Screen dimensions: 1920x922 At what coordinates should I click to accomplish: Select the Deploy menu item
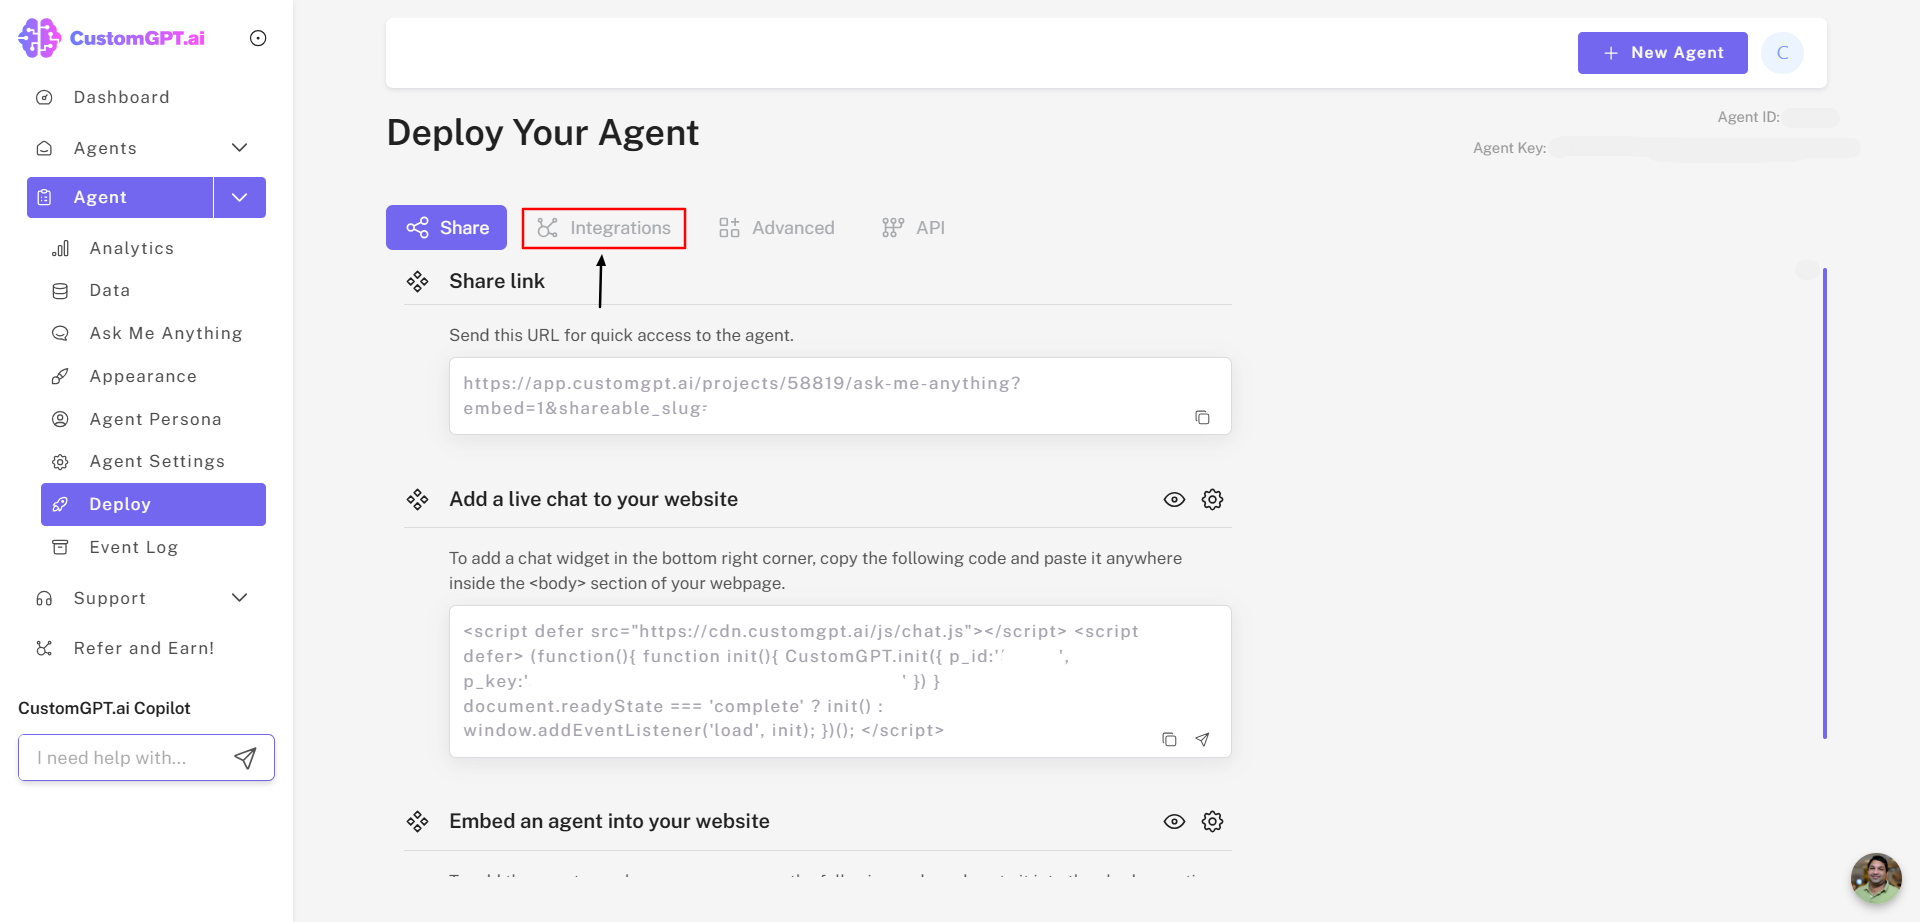click(x=153, y=504)
